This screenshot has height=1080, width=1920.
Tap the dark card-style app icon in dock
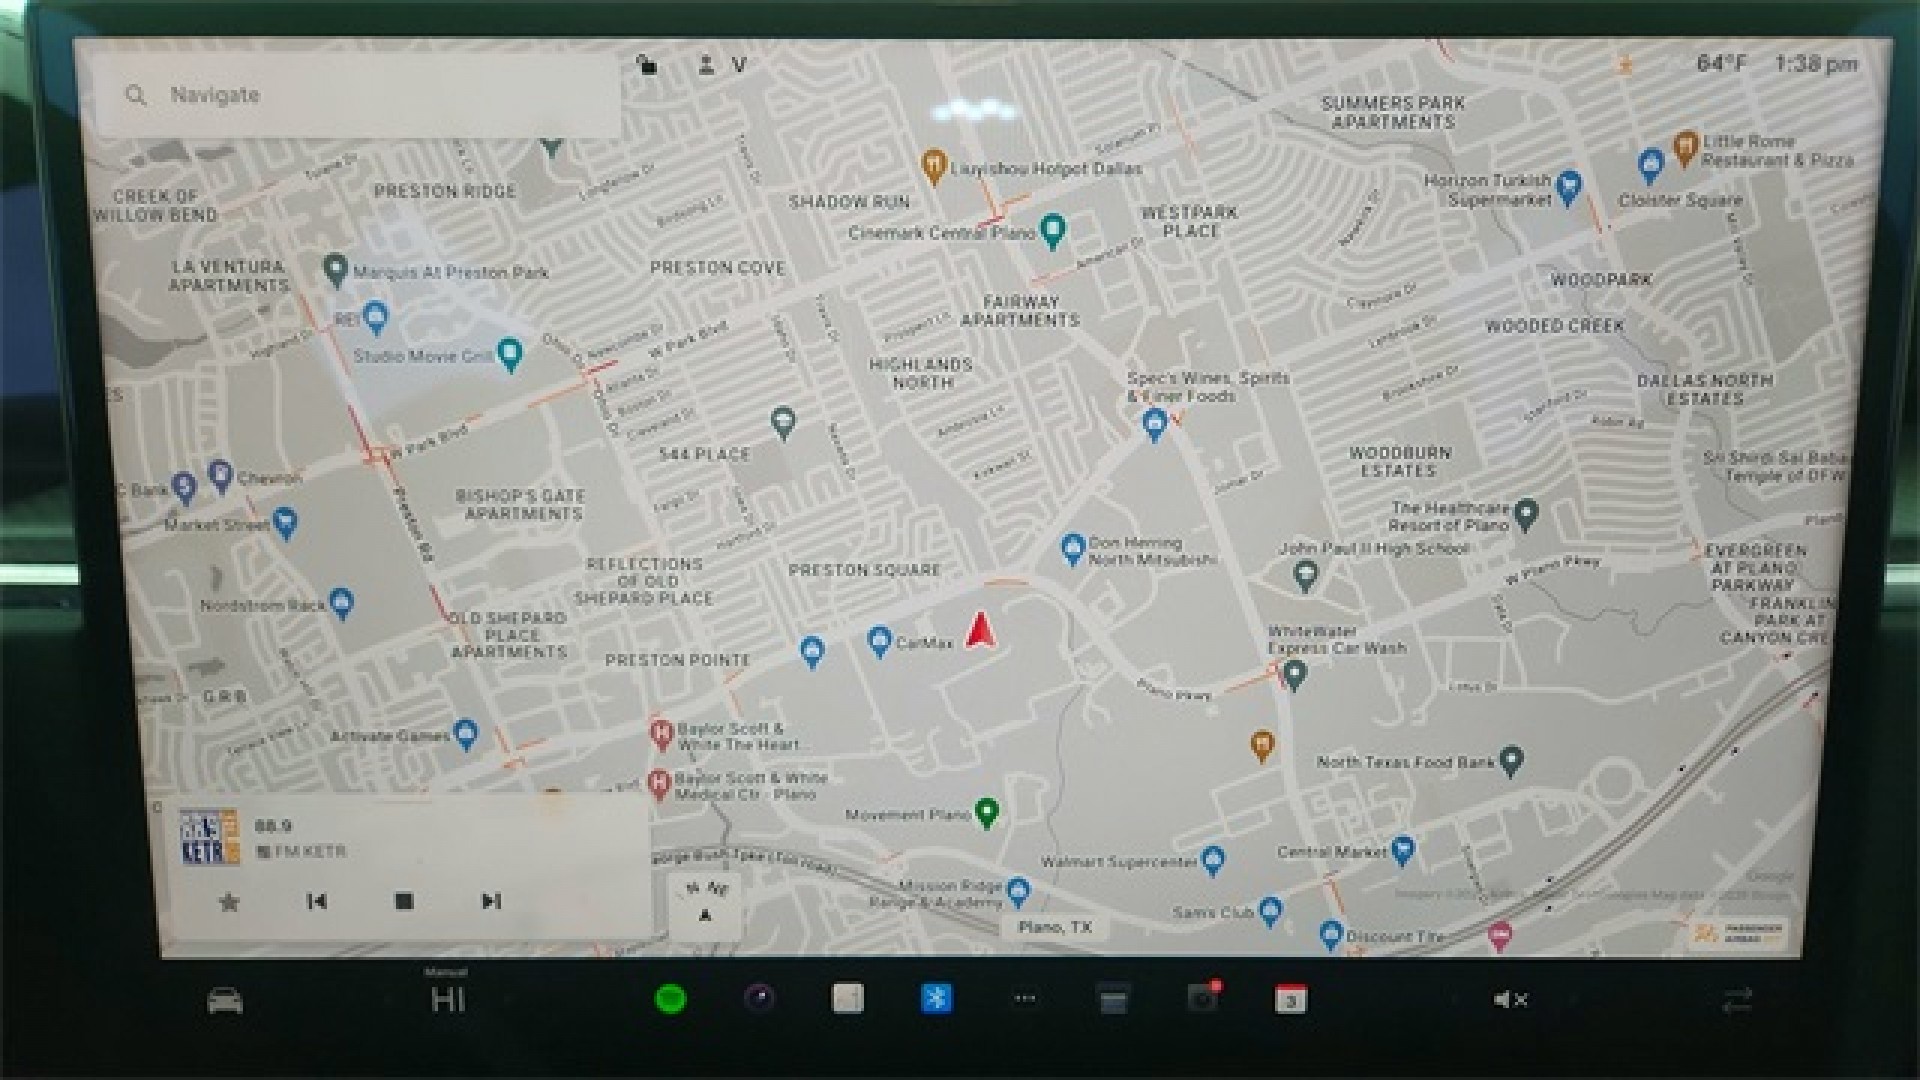[1113, 999]
